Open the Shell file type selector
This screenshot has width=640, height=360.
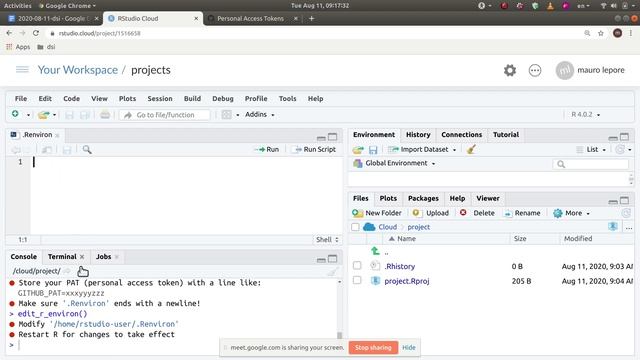click(328, 240)
